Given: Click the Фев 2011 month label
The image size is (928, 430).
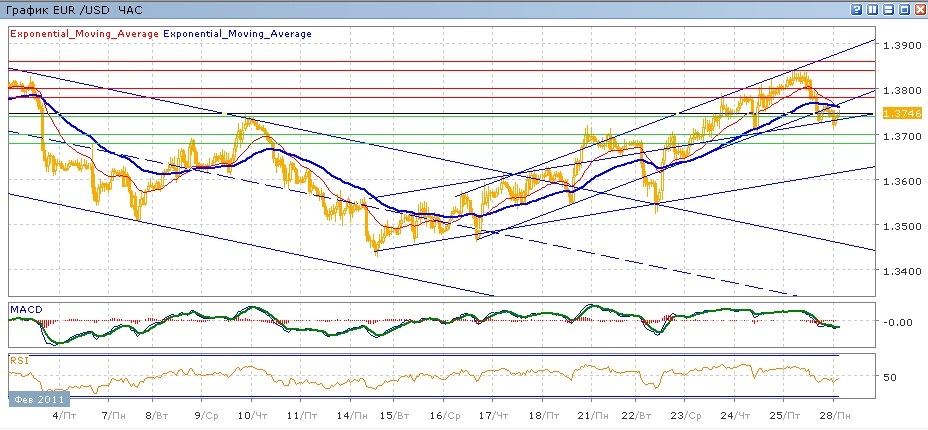Looking at the screenshot, I should (40, 397).
